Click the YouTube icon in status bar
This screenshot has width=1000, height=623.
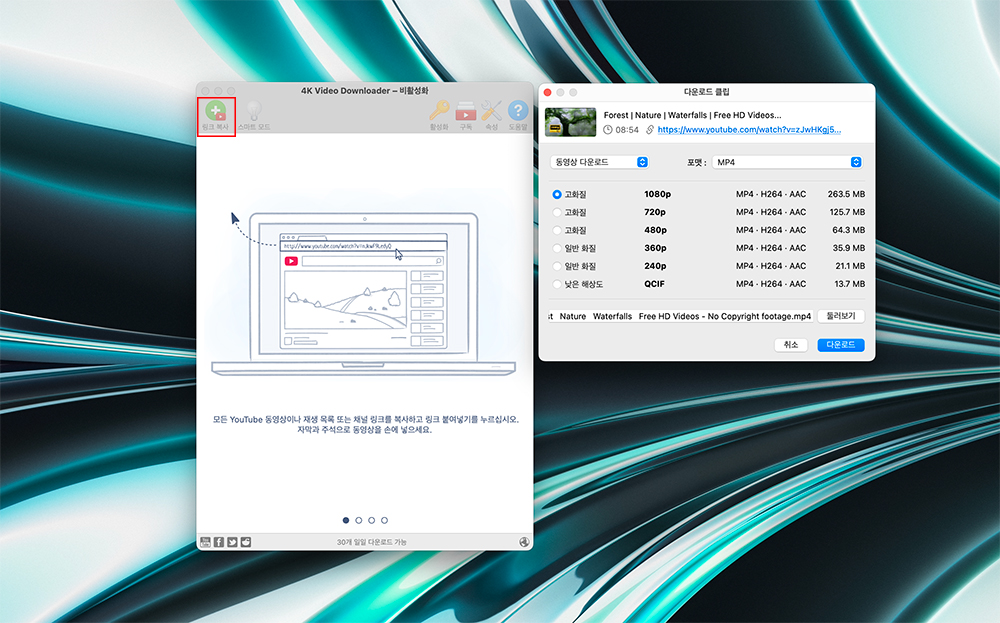tap(205, 542)
